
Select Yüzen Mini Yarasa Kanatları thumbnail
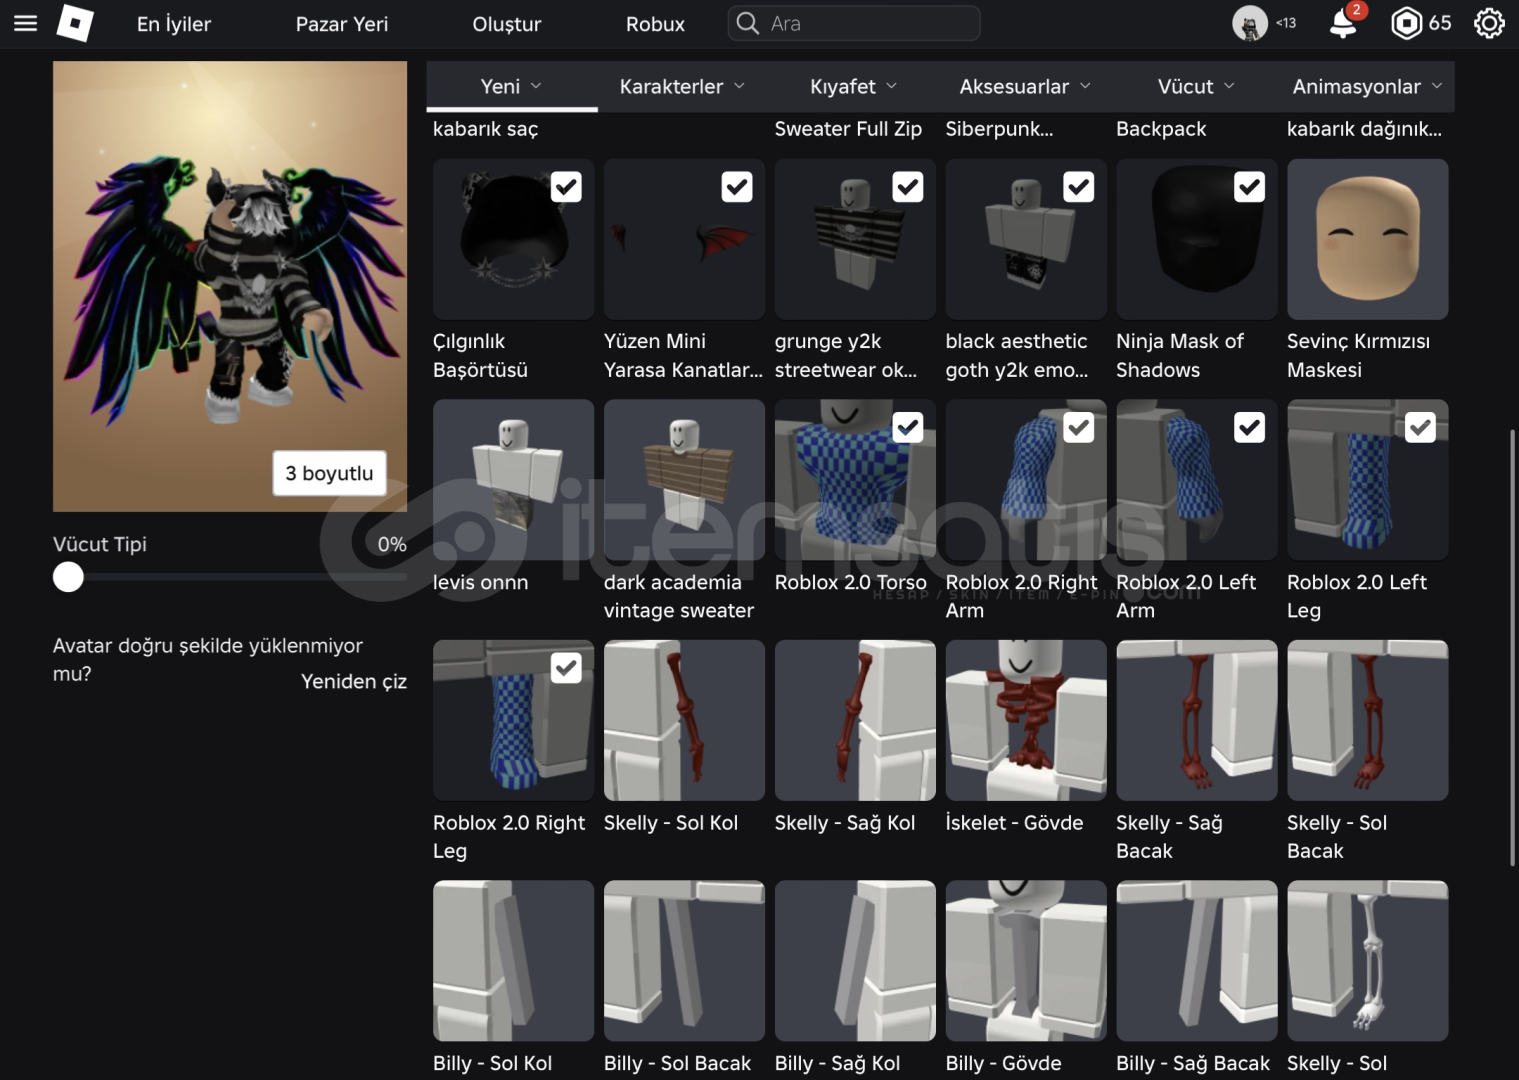coord(684,239)
